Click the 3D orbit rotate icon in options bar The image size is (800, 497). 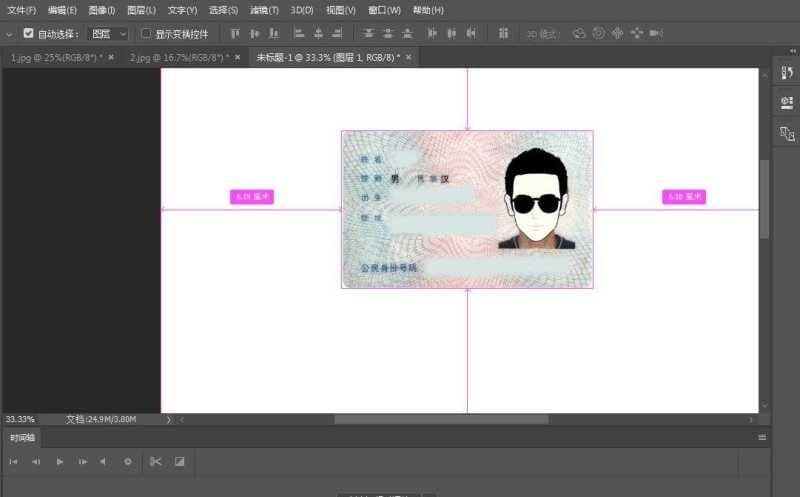coord(579,33)
